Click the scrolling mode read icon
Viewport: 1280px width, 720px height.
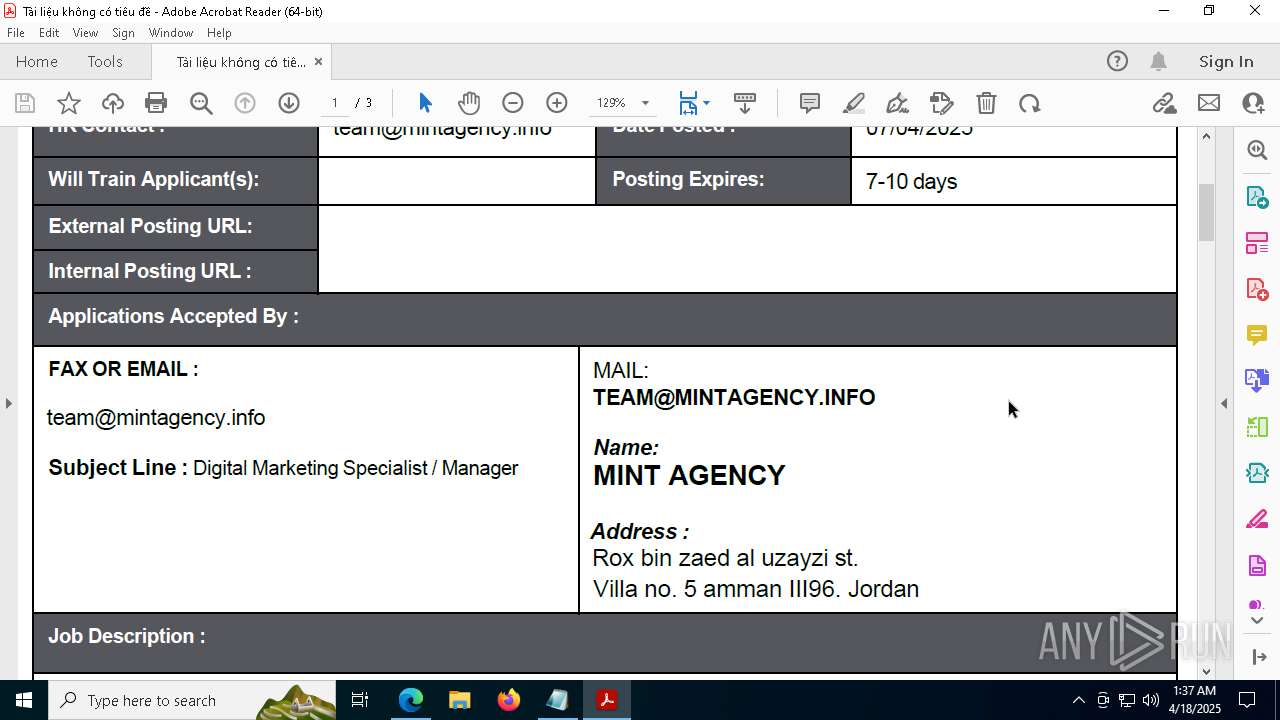click(x=745, y=103)
